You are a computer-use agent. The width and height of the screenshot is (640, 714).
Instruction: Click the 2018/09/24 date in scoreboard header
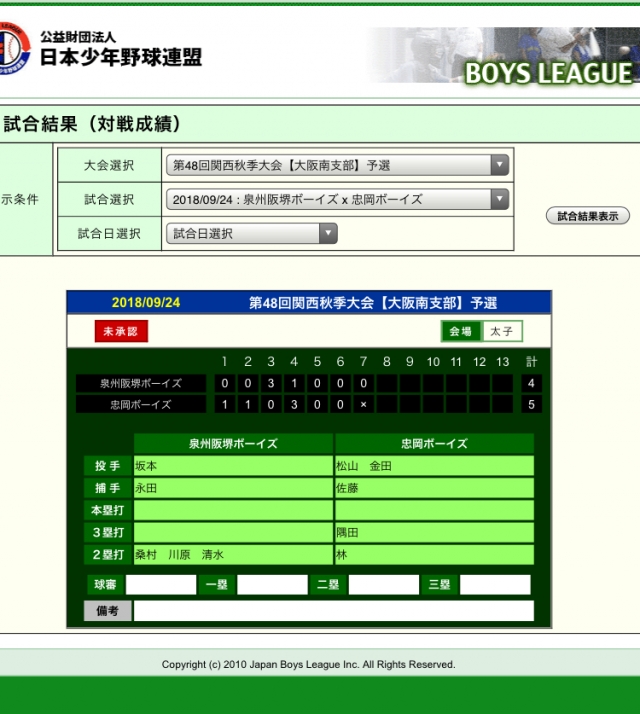click(x=146, y=303)
